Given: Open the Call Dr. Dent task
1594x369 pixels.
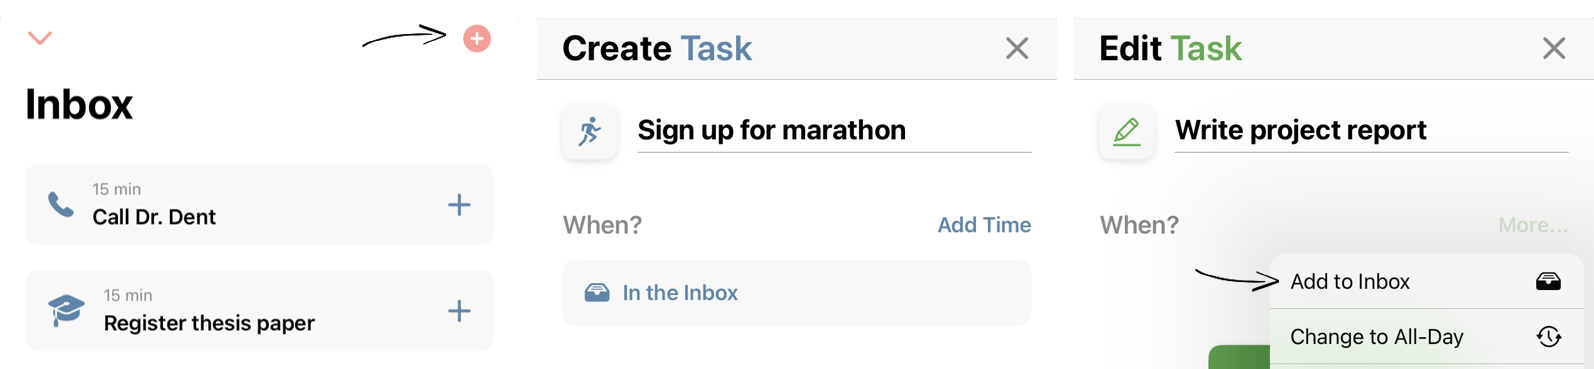Looking at the screenshot, I should coord(259,205).
